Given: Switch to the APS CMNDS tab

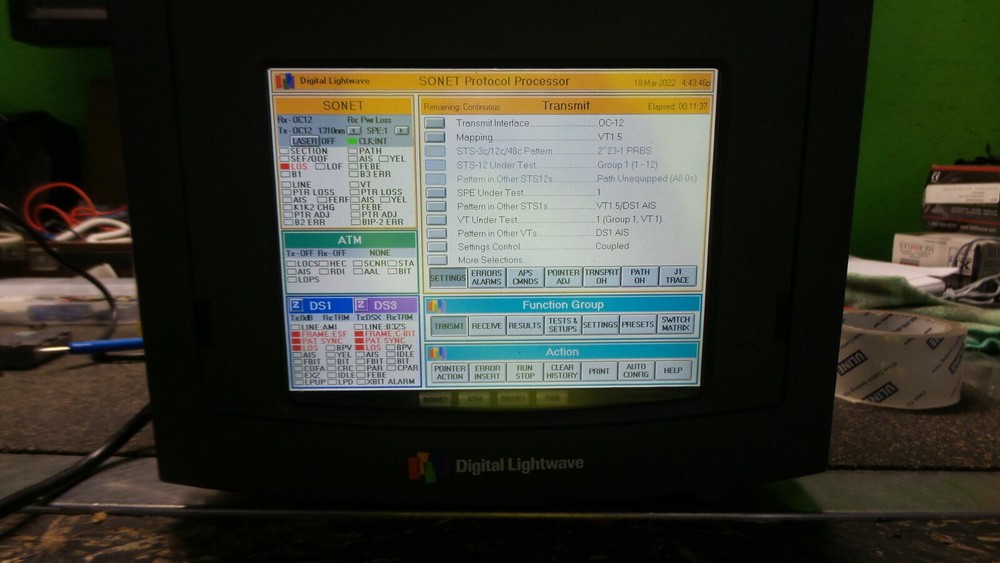Looking at the screenshot, I should click(x=525, y=277).
